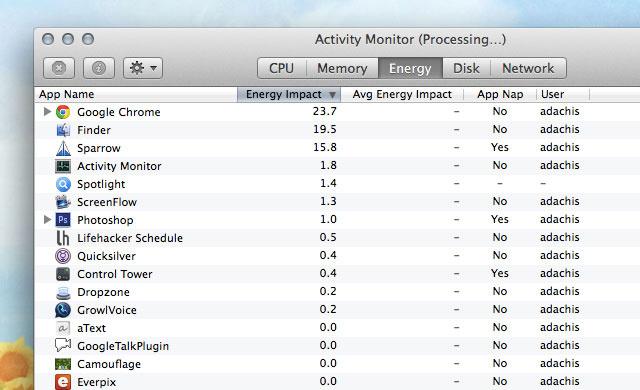The width and height of the screenshot is (640, 390).
Task: Expand the Google Chrome process group
Action: click(47, 111)
